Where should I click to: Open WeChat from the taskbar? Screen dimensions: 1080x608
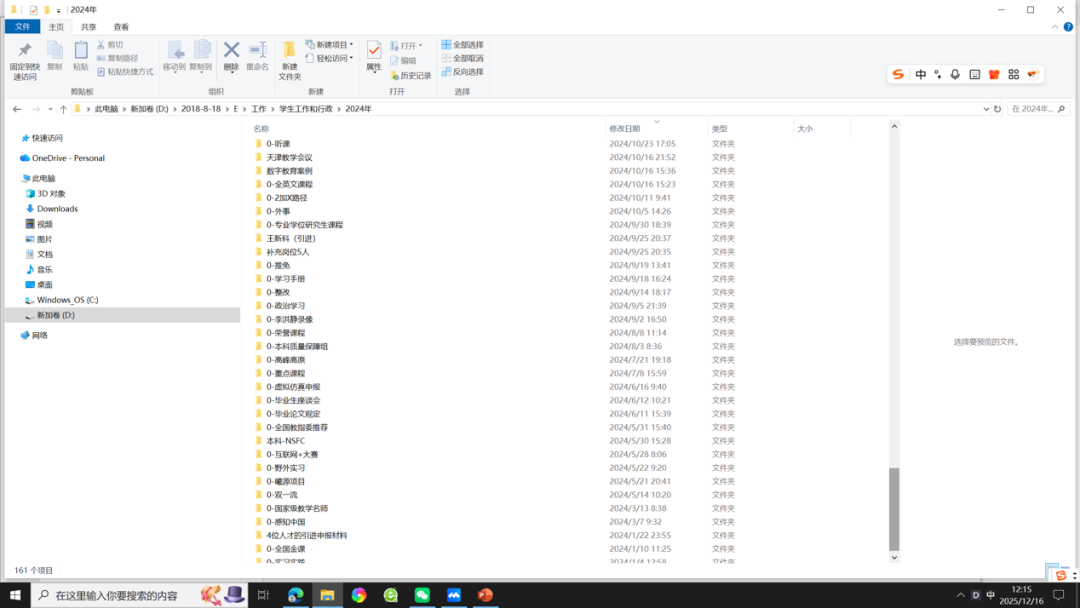(422, 595)
